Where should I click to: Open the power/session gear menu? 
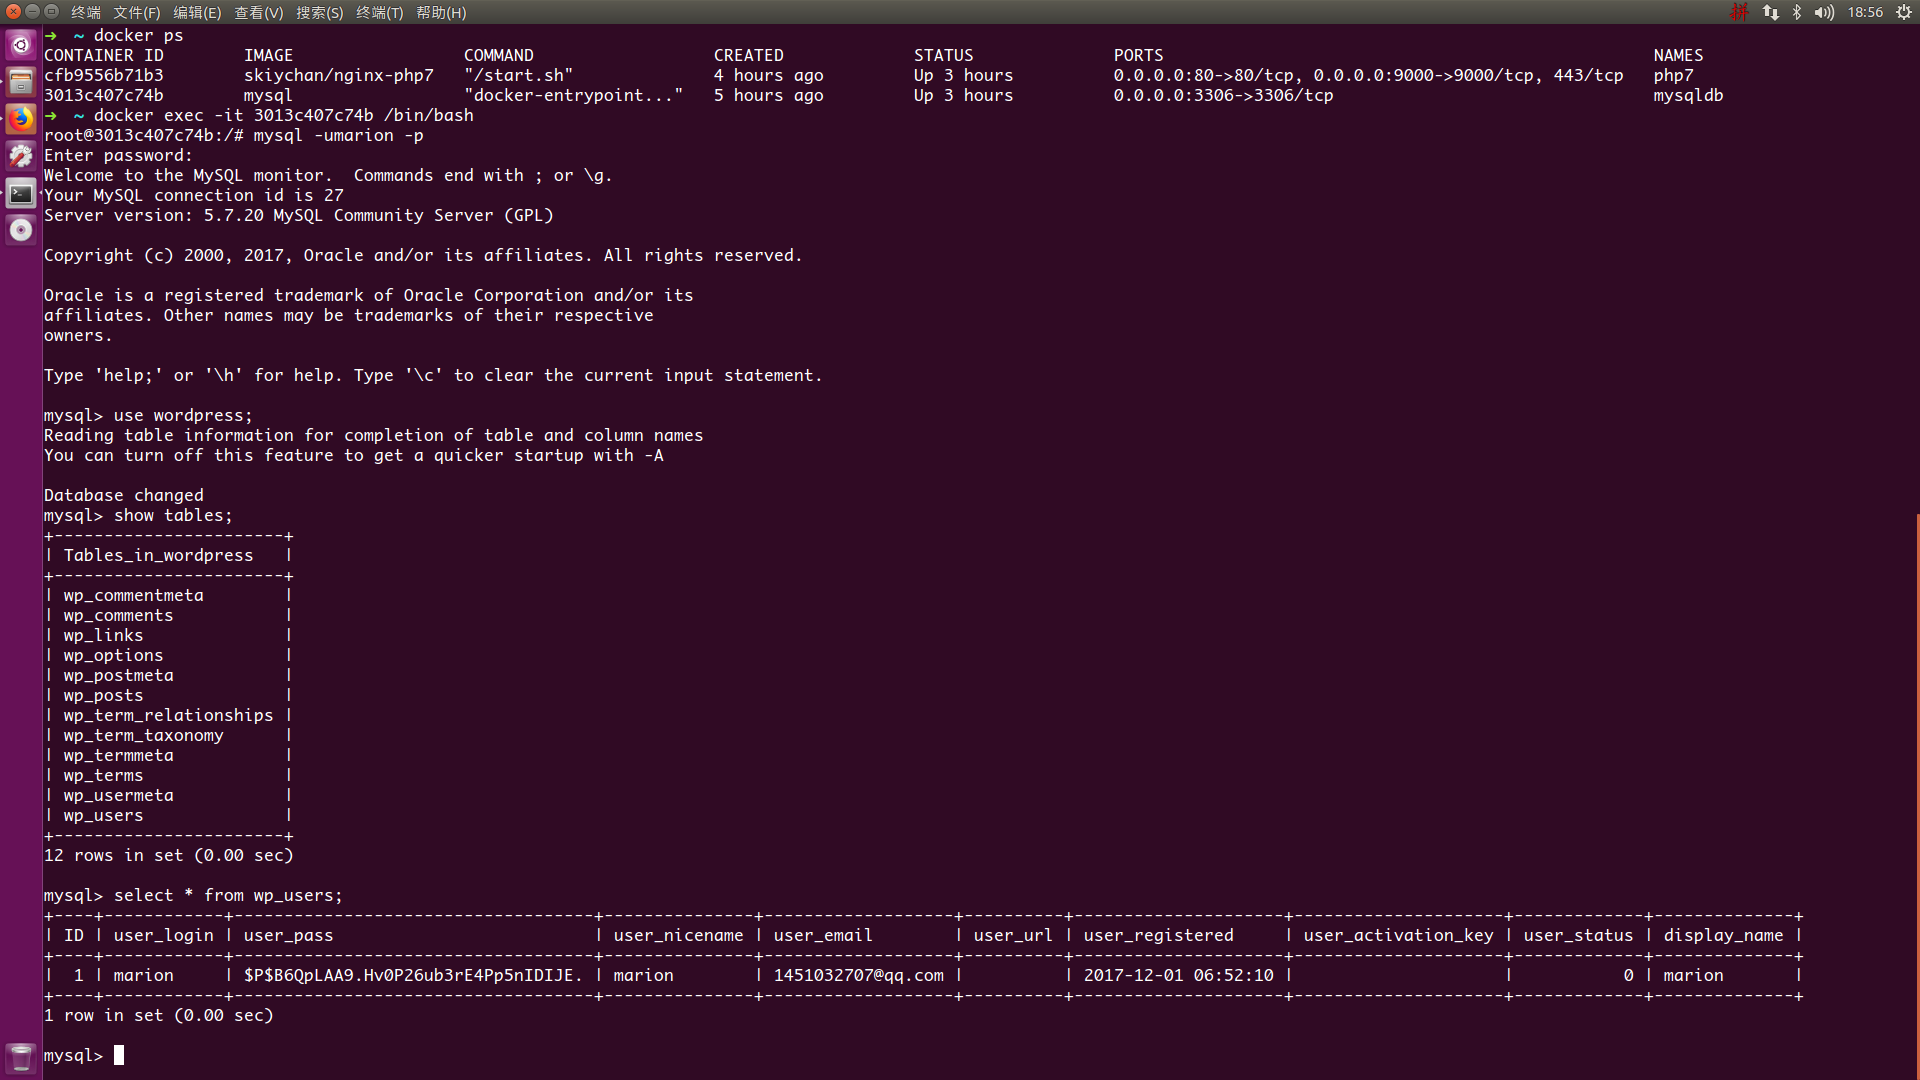1904,12
